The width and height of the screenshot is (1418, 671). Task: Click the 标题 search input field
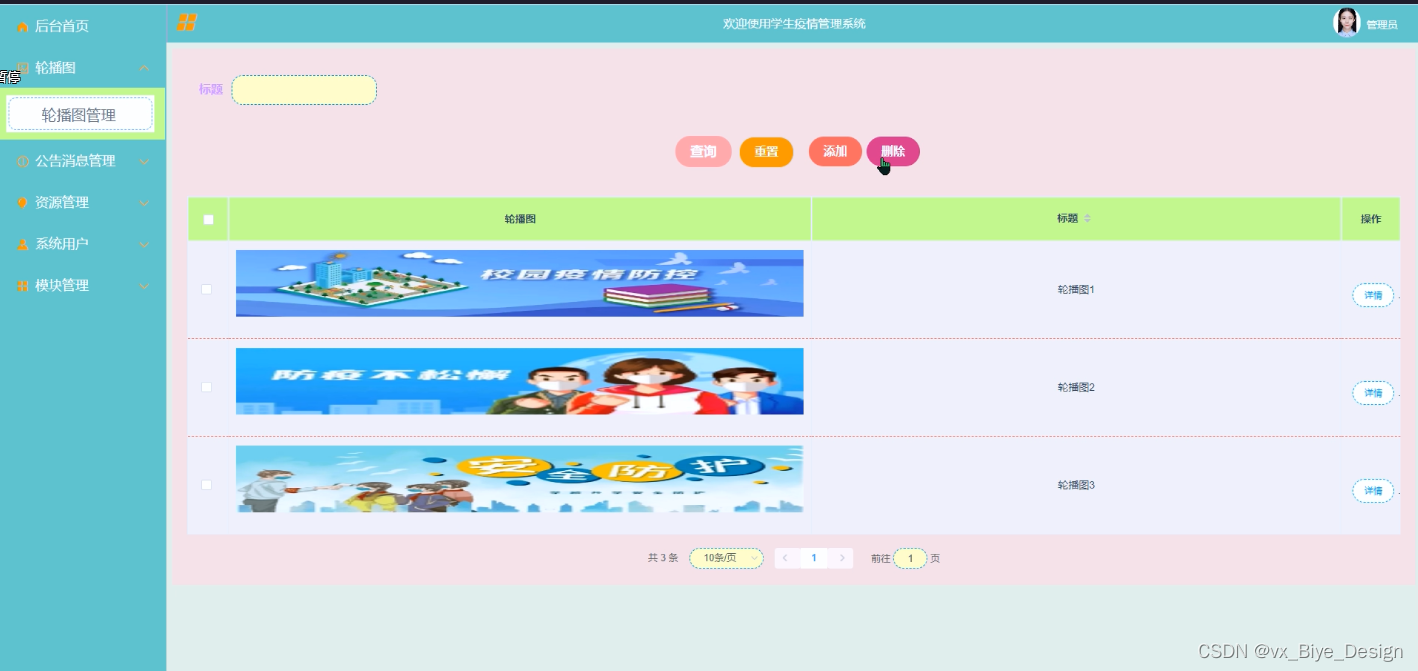tap(304, 90)
